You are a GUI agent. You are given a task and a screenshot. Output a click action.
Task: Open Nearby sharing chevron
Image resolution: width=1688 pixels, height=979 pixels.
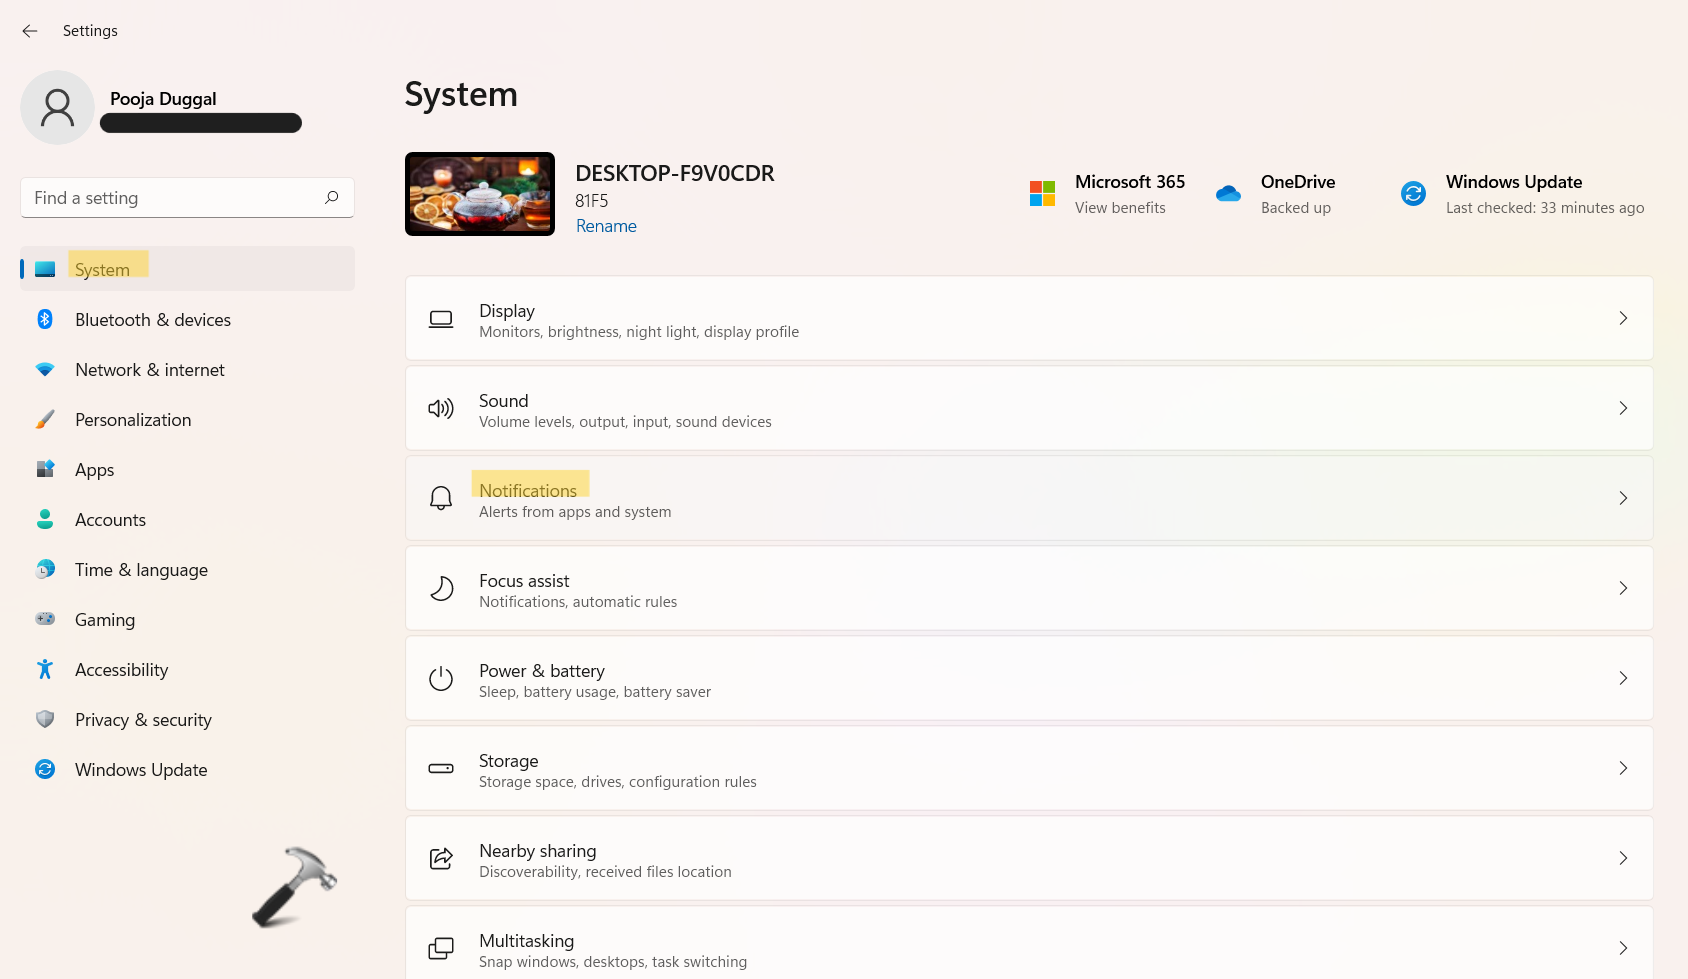pyautogui.click(x=1623, y=858)
